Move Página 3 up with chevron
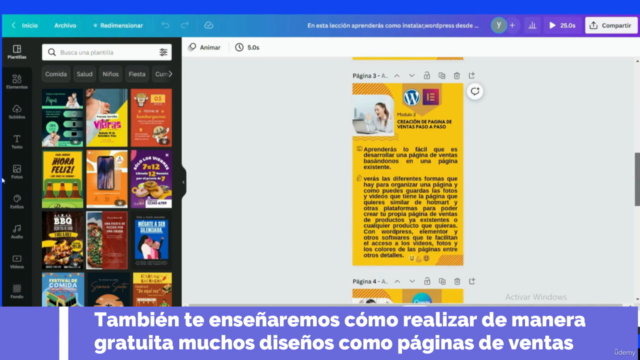Screen dimensions: 640x360 click(397, 76)
